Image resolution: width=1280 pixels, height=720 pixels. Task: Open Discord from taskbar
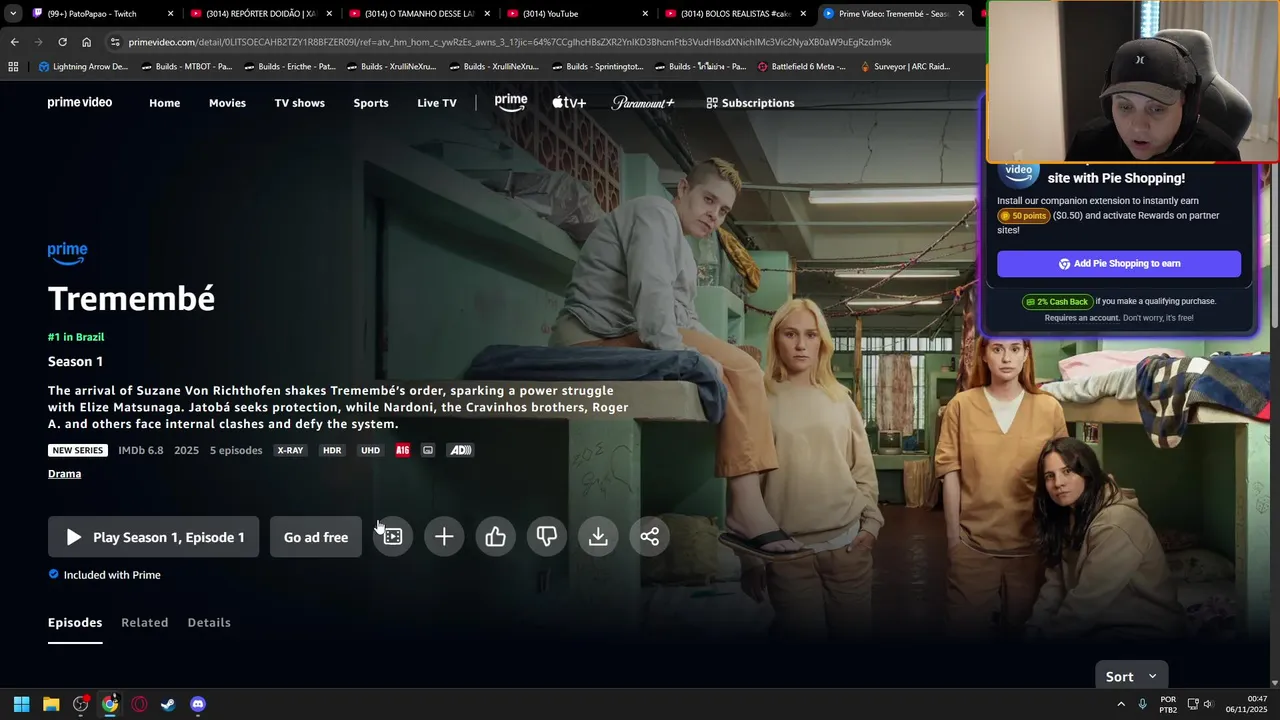click(198, 704)
